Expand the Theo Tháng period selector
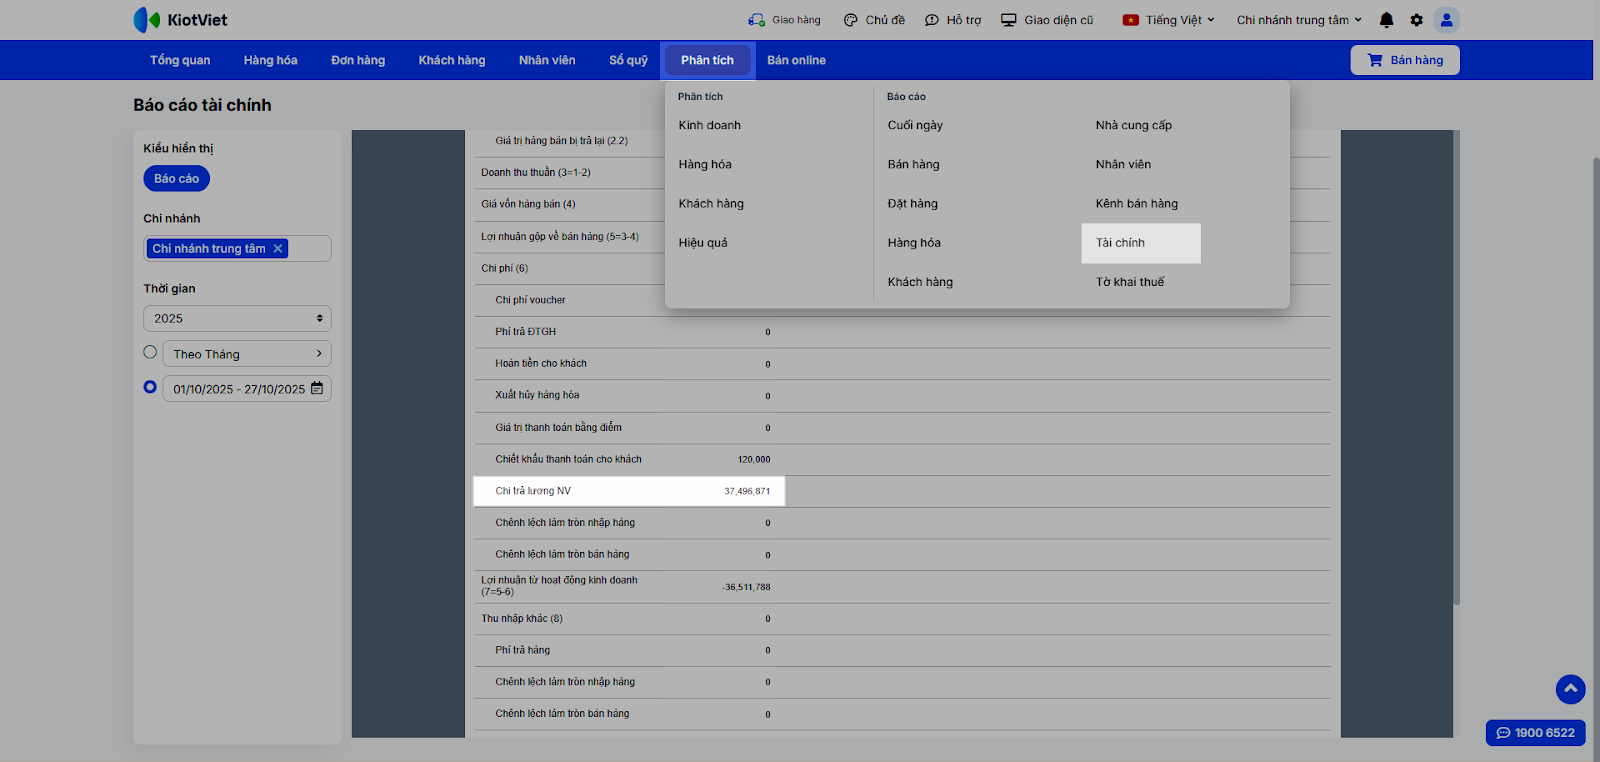 click(x=247, y=354)
